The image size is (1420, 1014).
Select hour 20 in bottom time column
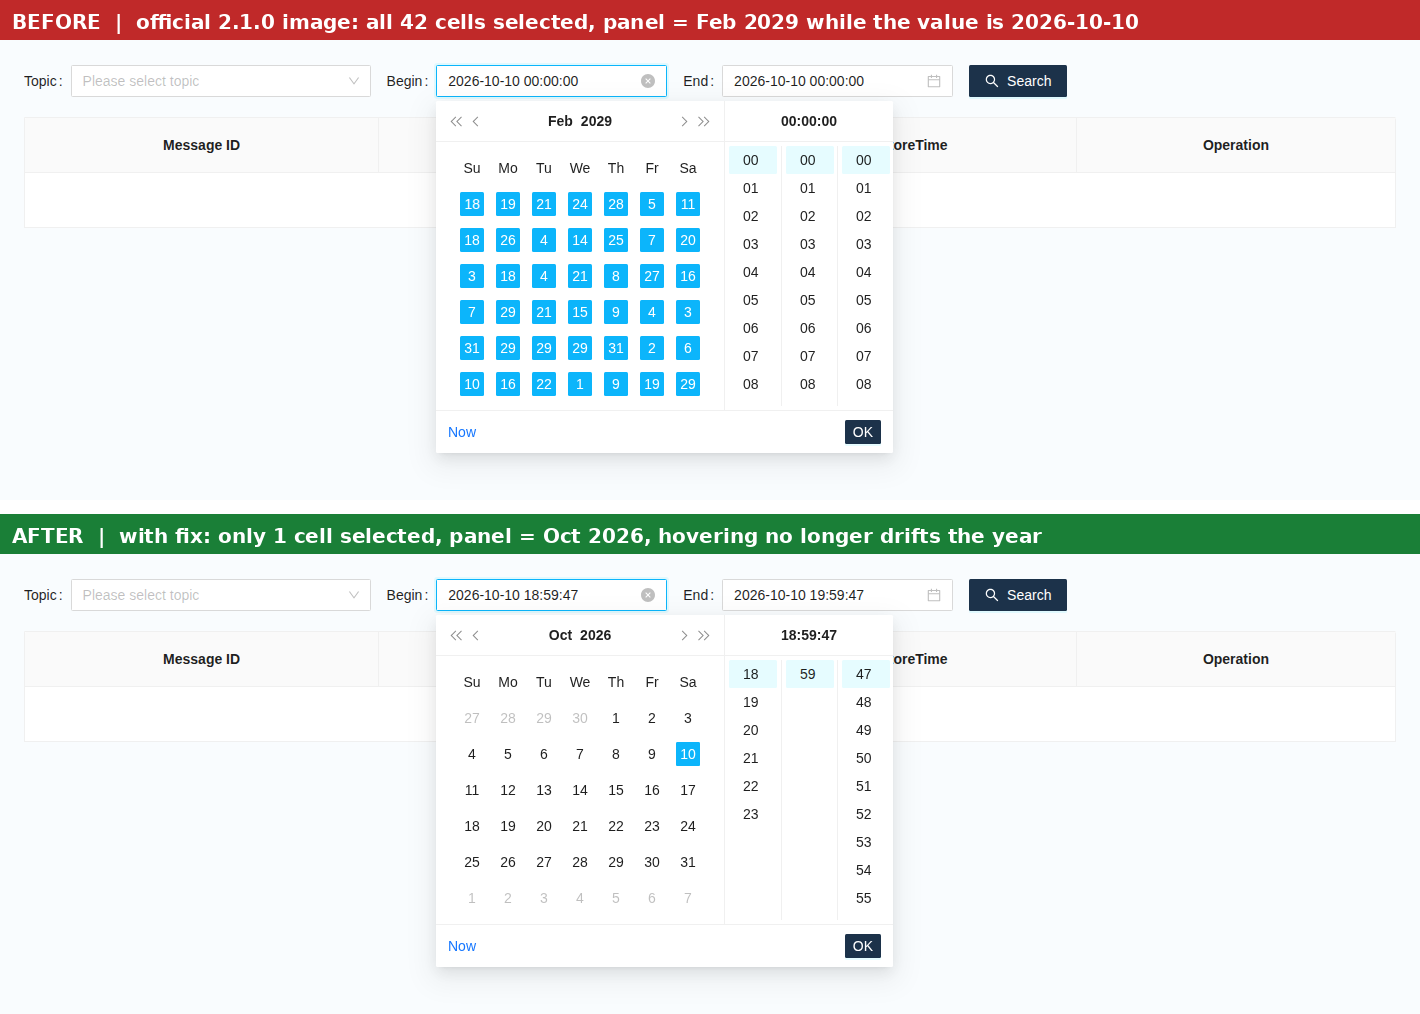coord(751,730)
